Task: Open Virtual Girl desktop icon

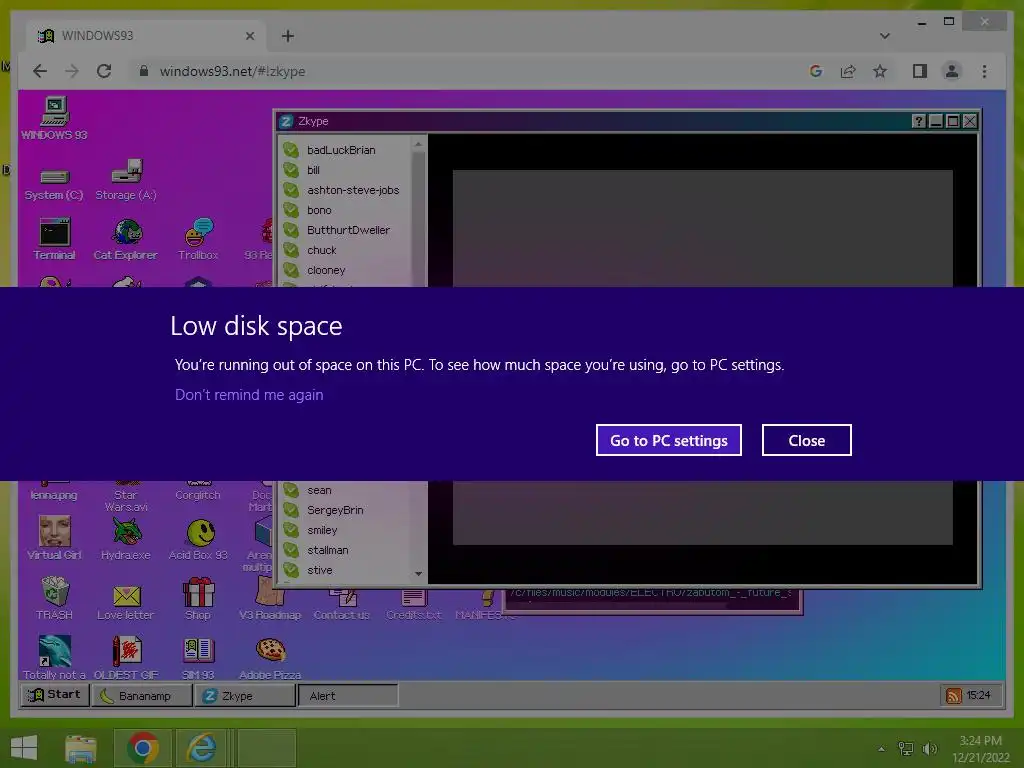Action: point(54,538)
